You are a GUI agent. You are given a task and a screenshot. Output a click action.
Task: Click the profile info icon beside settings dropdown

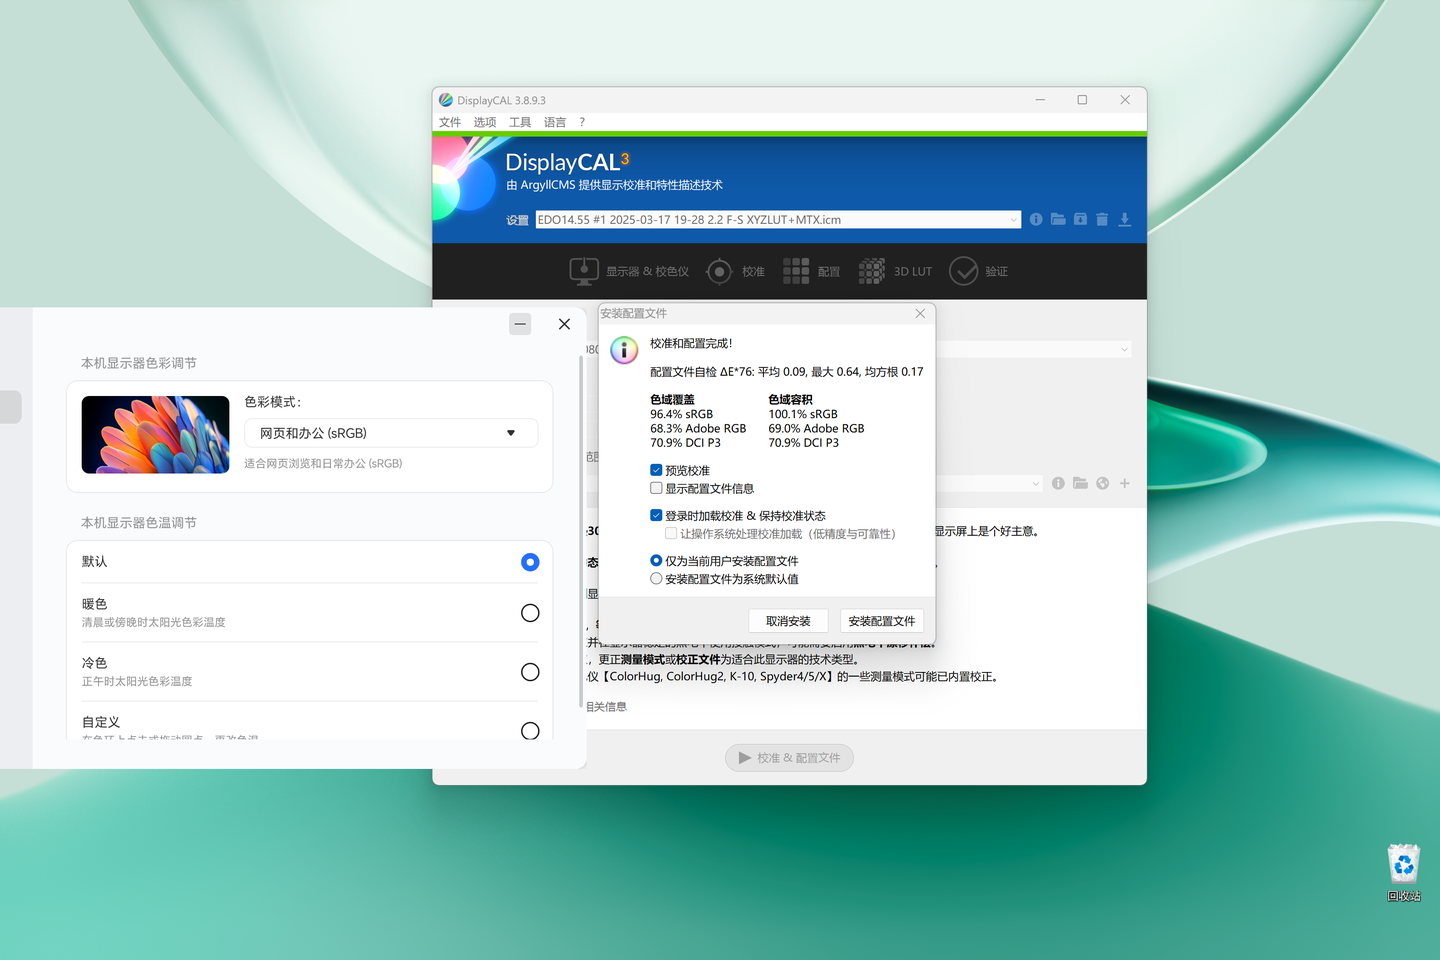pos(1036,219)
